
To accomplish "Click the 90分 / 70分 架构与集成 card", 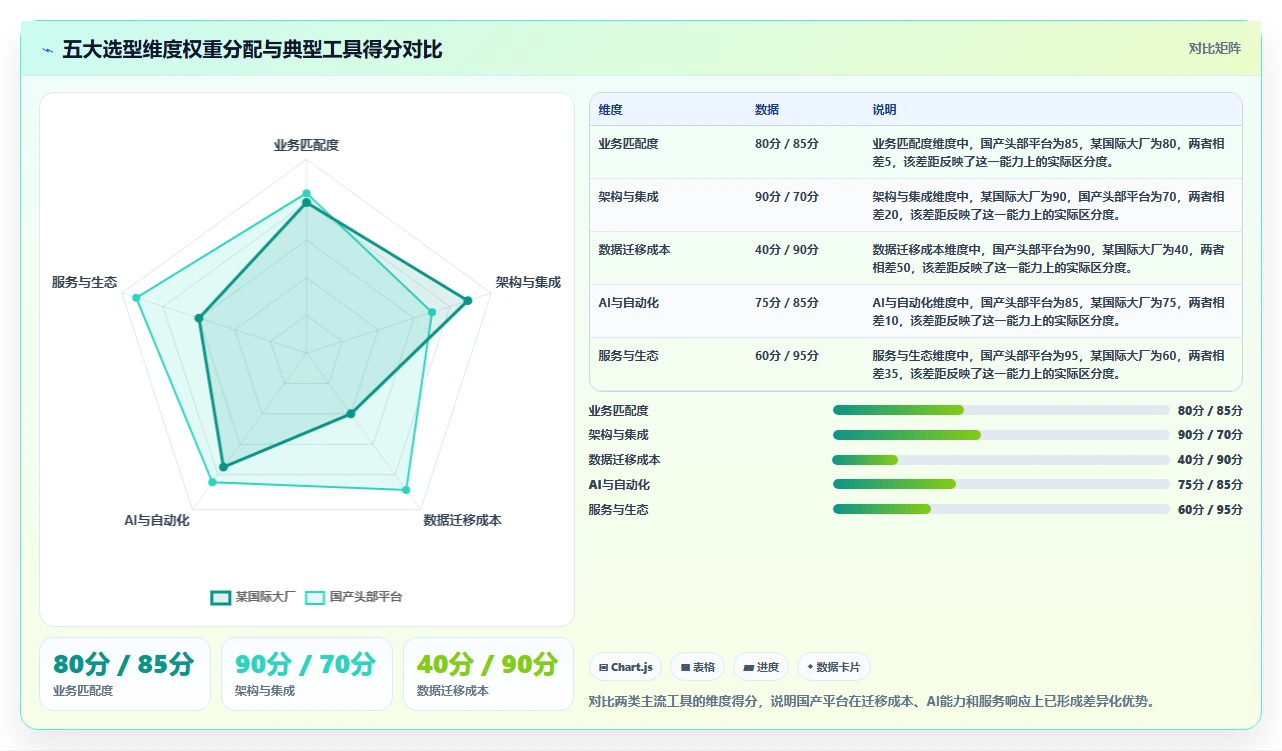I will (307, 674).
